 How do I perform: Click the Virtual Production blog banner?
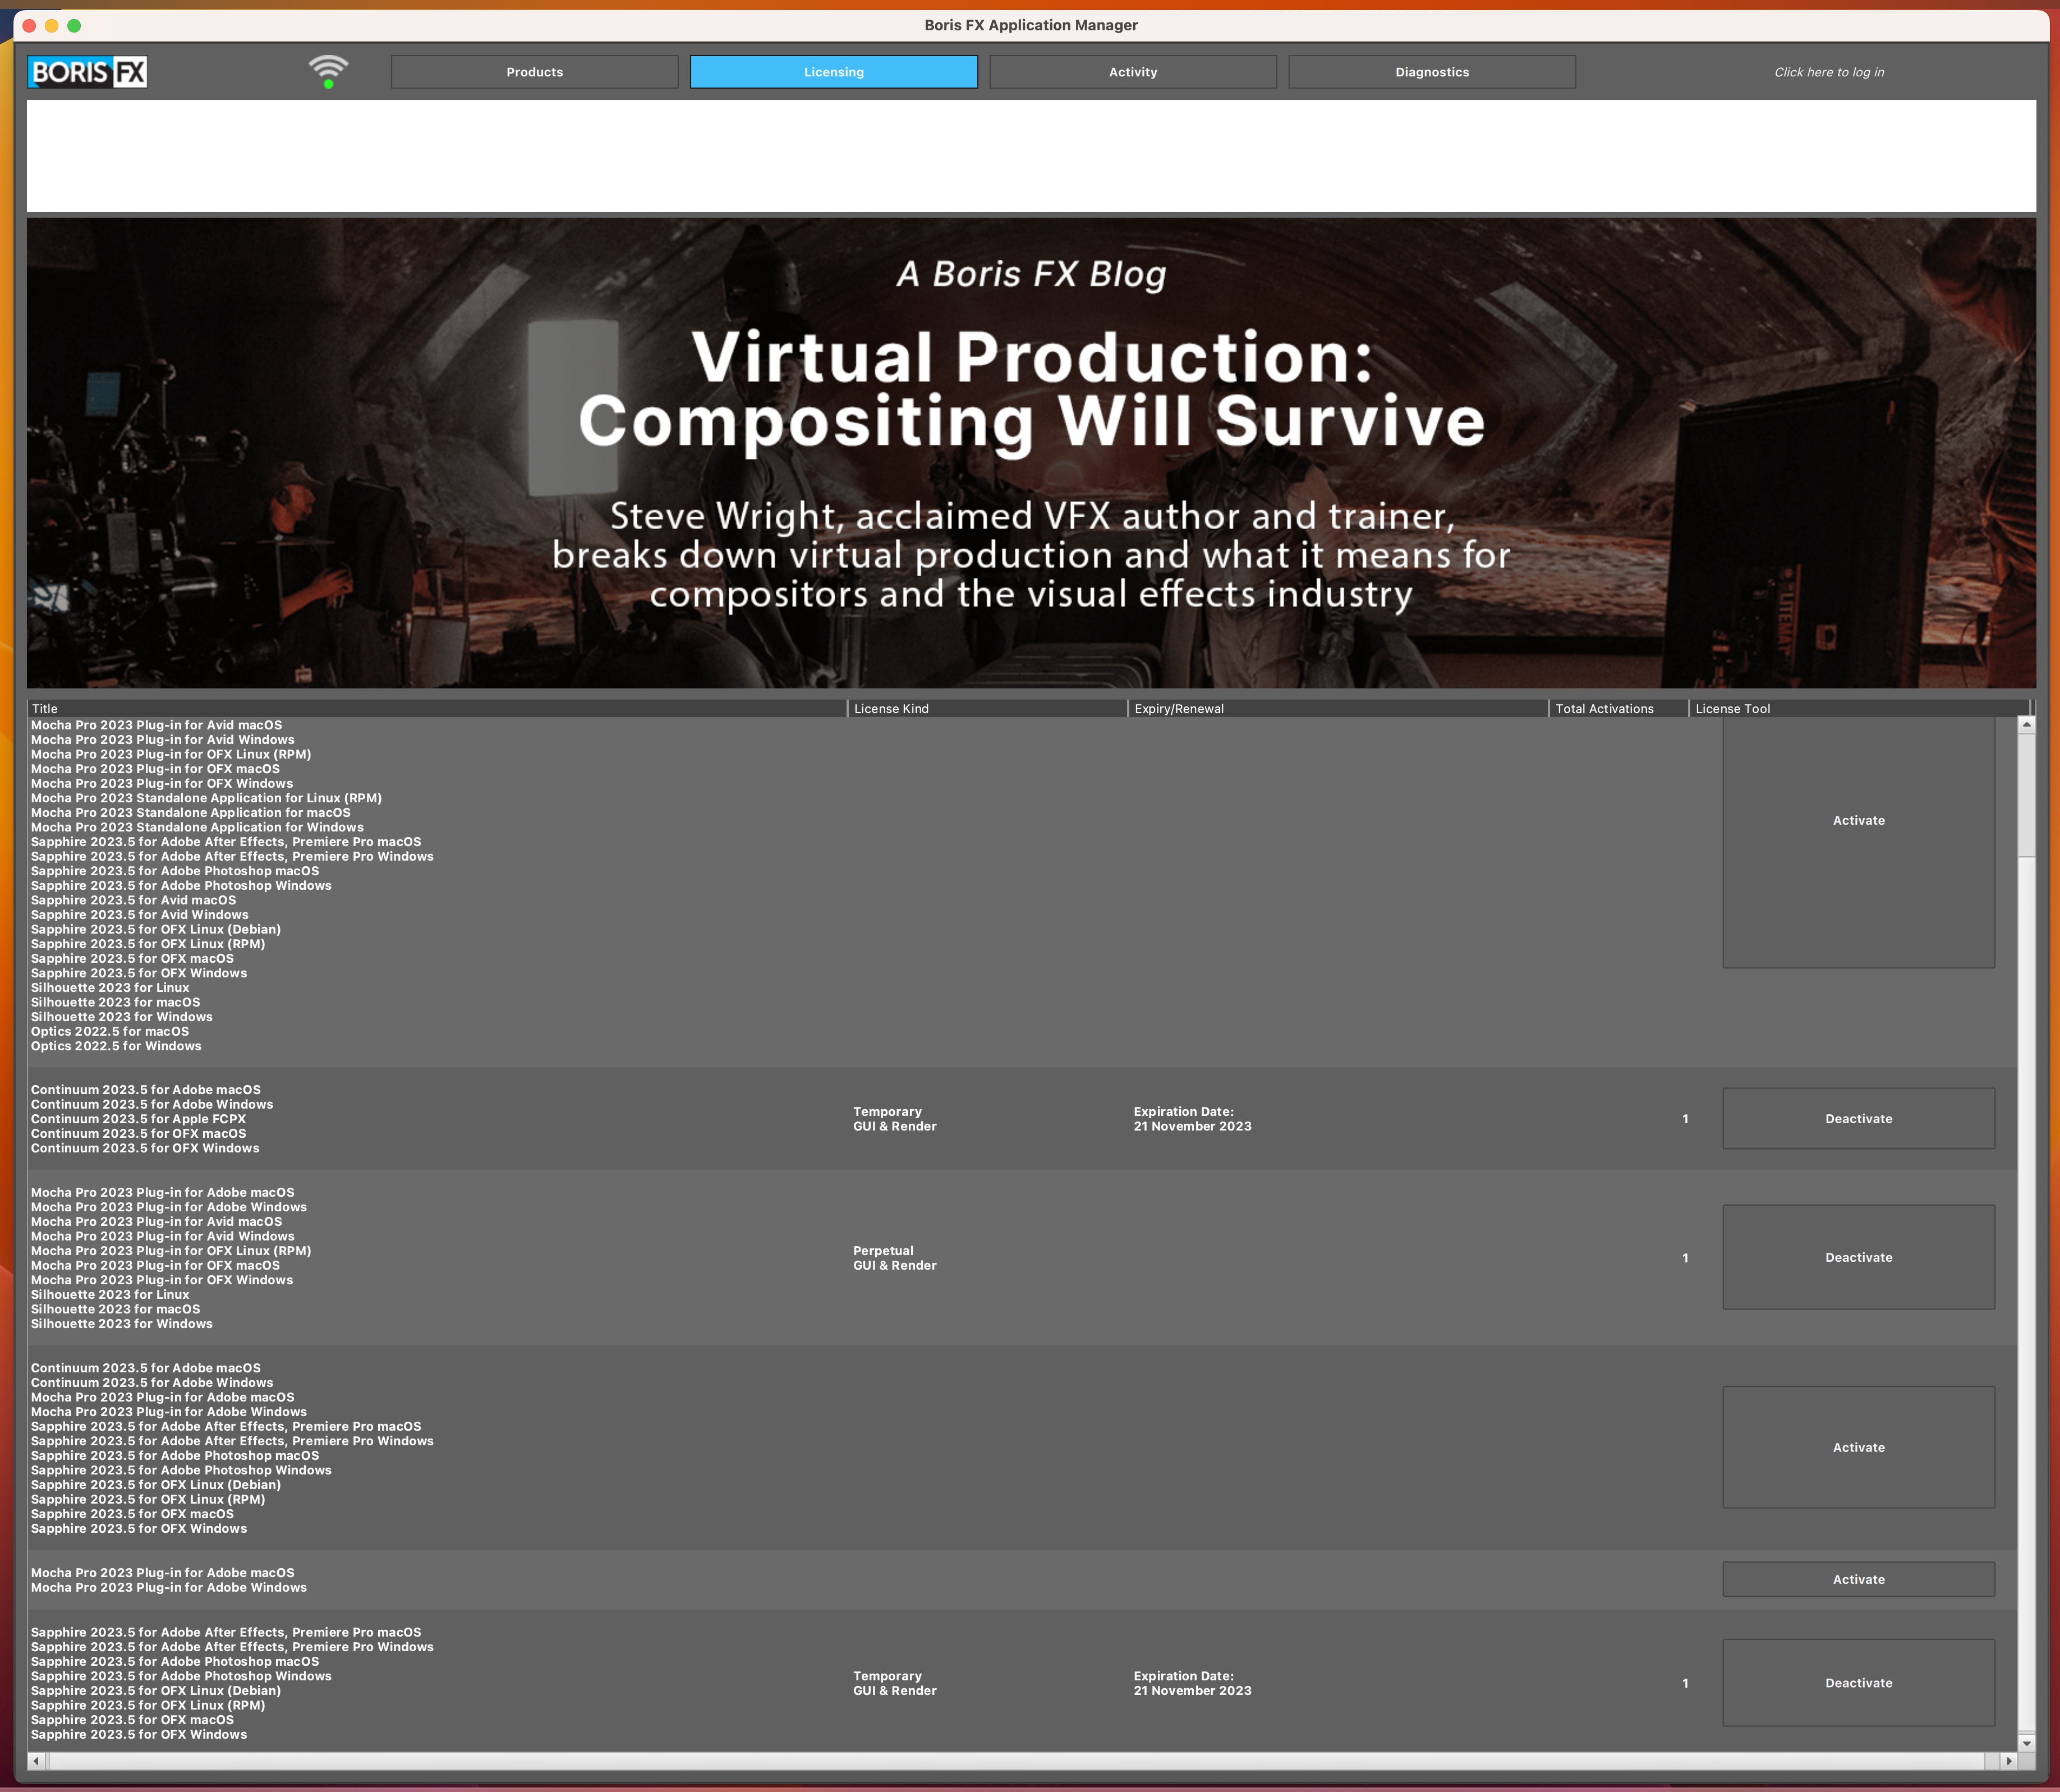[x=1030, y=453]
